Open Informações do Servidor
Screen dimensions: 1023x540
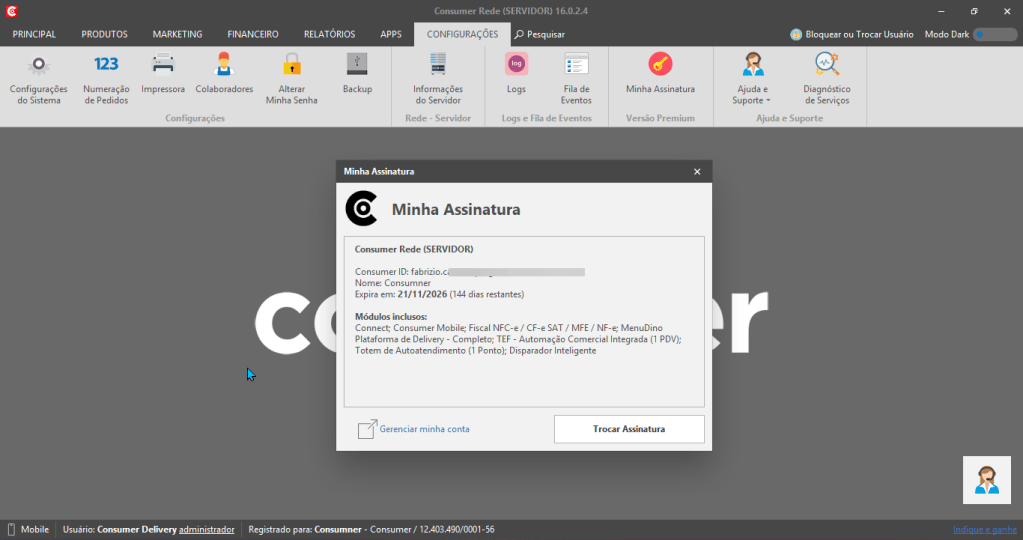[x=438, y=78]
